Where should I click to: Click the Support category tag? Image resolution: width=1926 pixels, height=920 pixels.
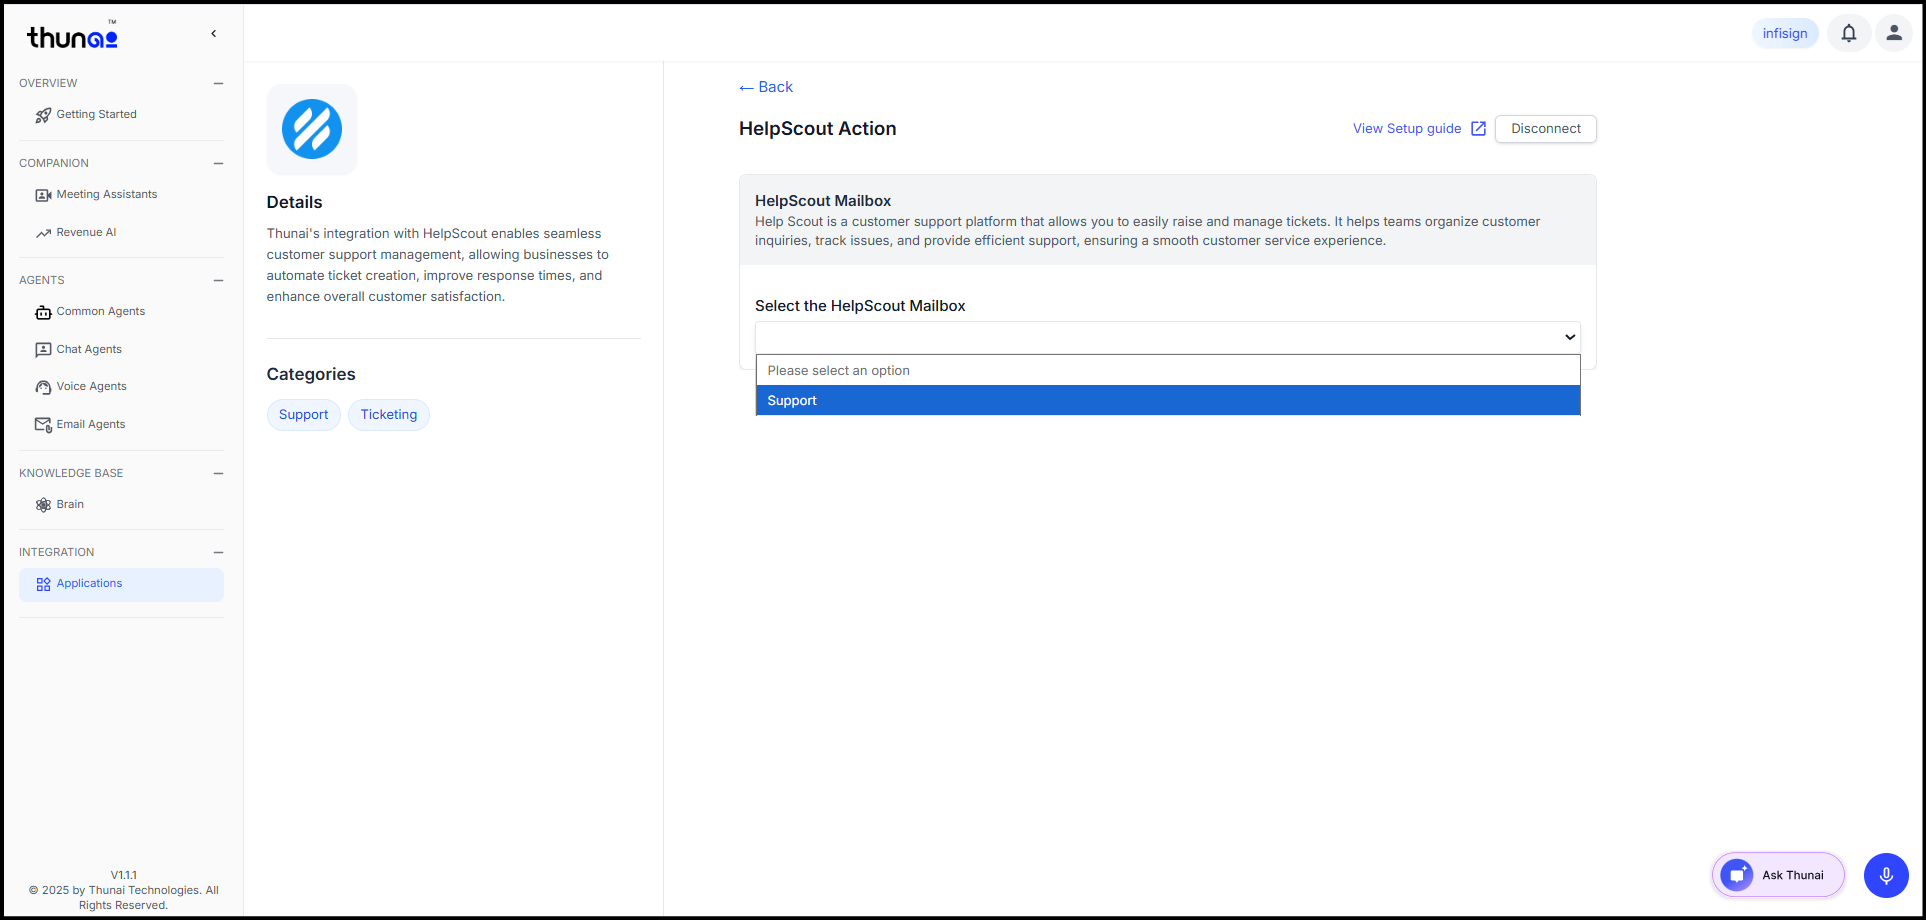[x=303, y=415]
